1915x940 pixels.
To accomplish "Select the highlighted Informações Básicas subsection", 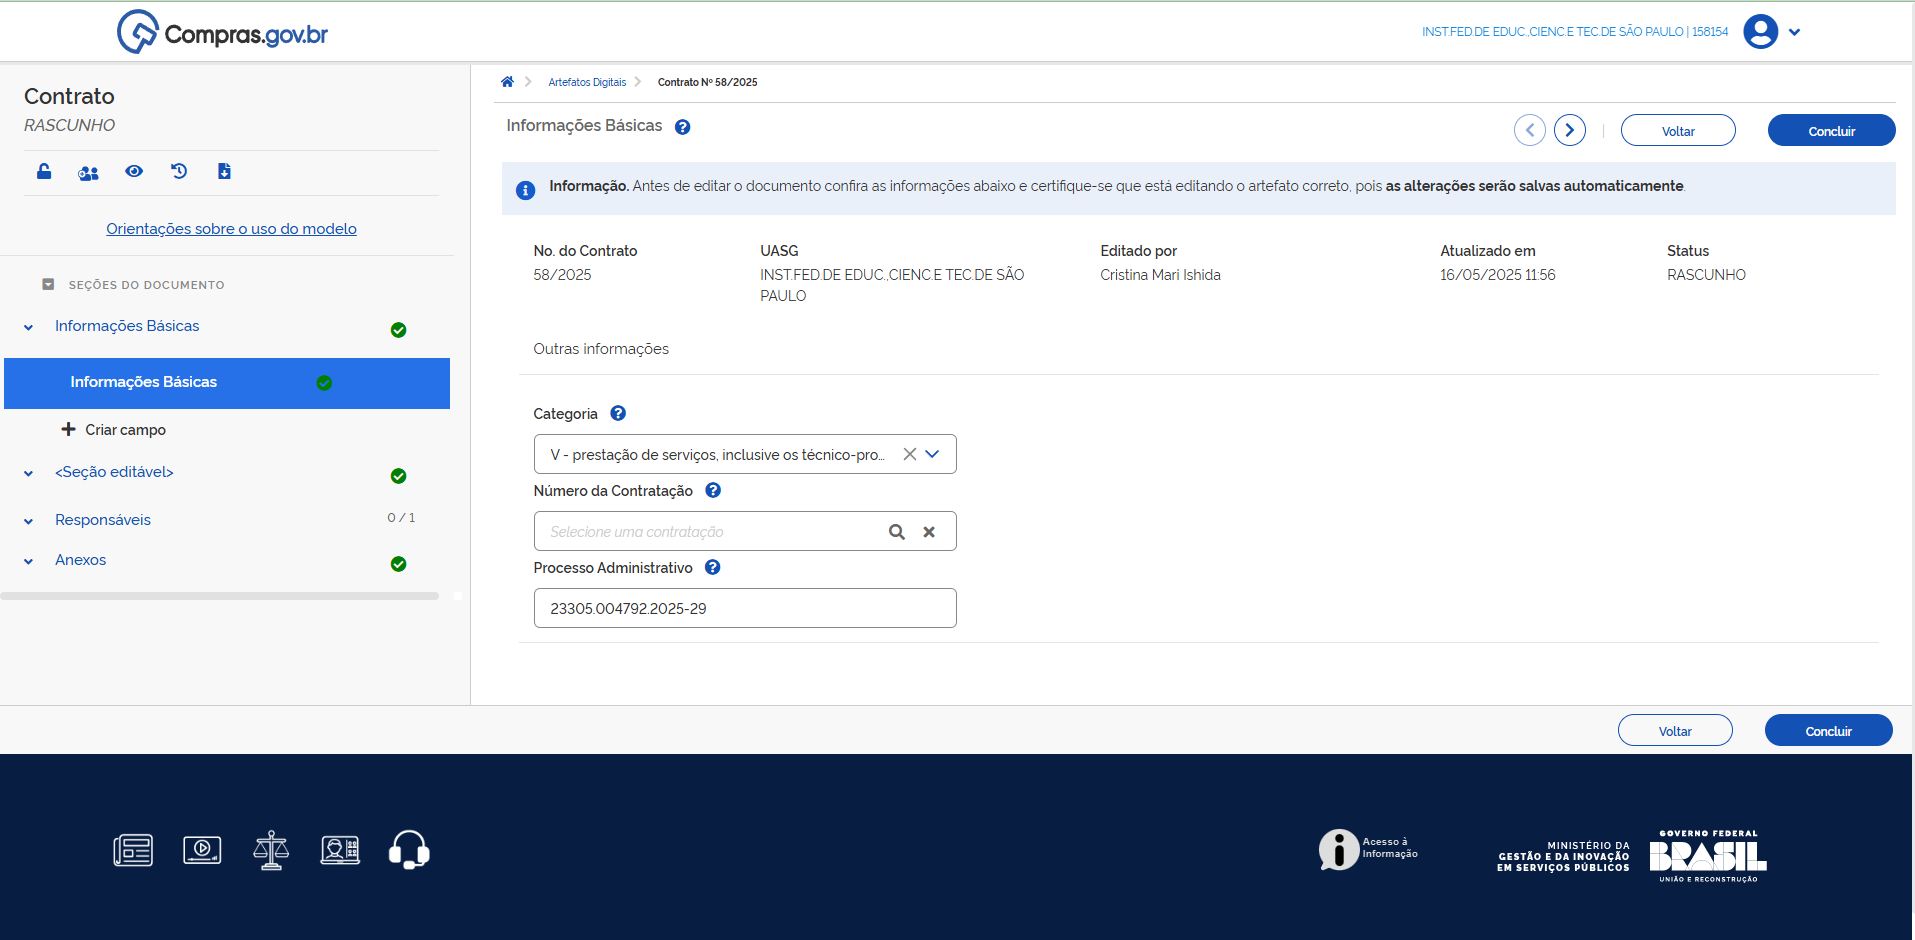I will pos(144,382).
